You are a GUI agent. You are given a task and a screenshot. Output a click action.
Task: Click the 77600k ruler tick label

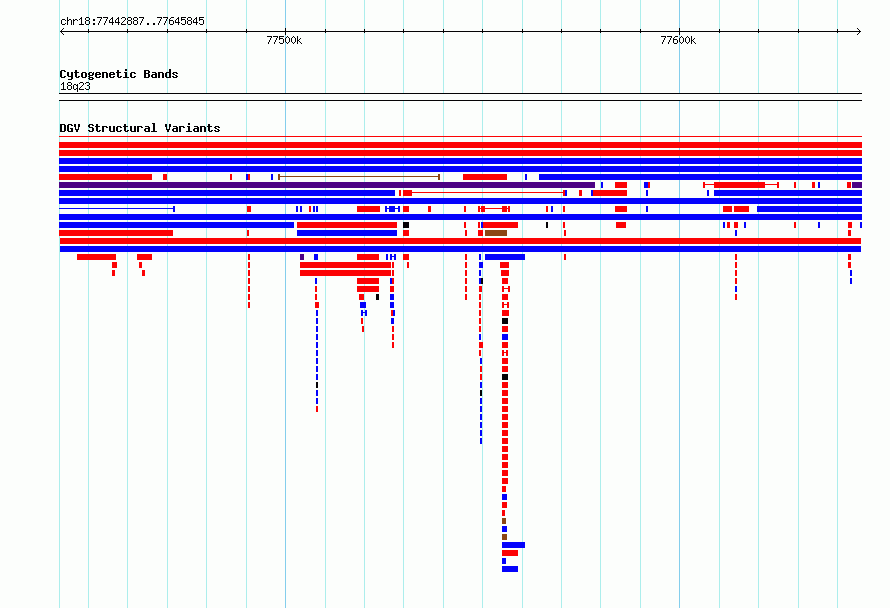pos(678,40)
